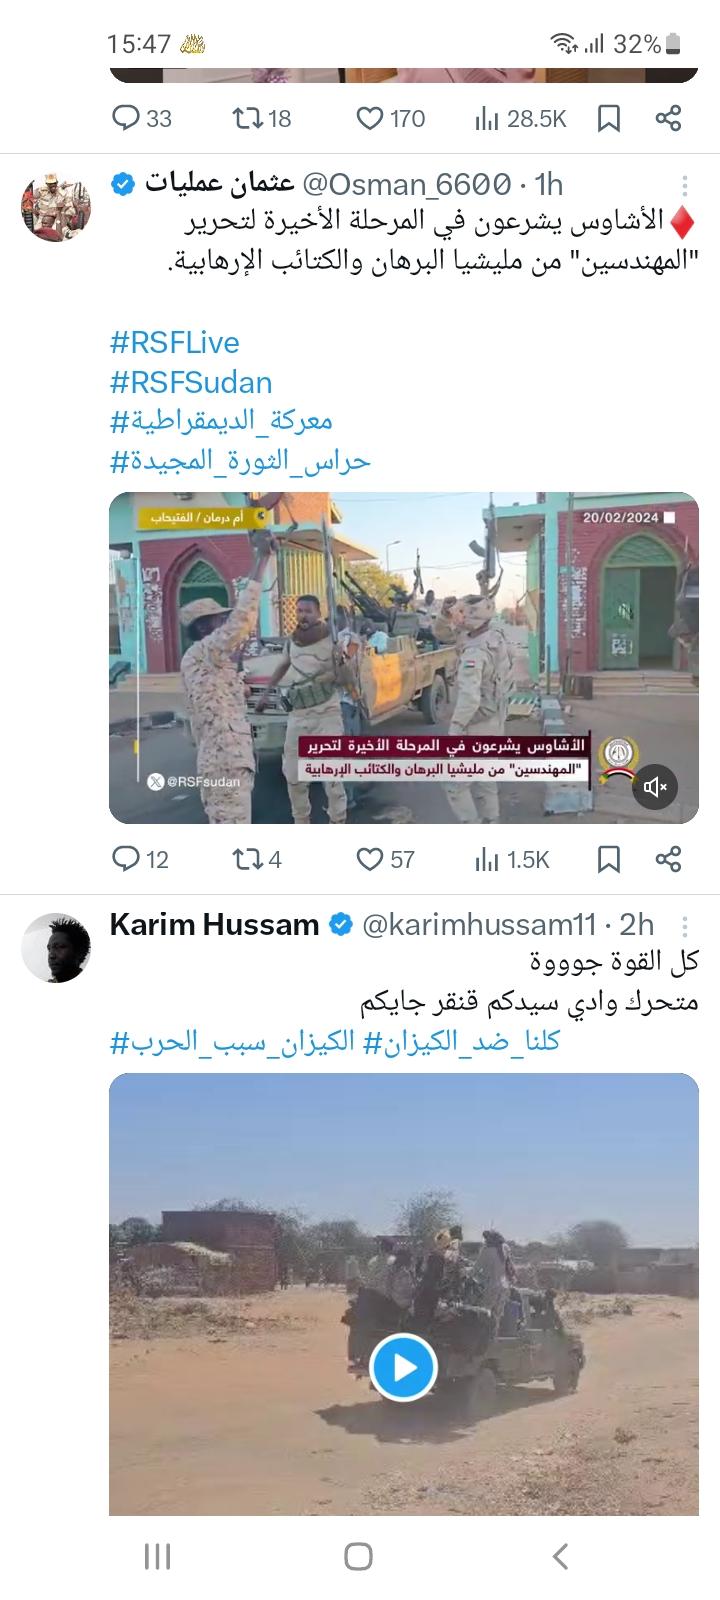Share the Osman_6600 RSF tweet
Viewport: 720px width, 1600px height.
(668, 859)
